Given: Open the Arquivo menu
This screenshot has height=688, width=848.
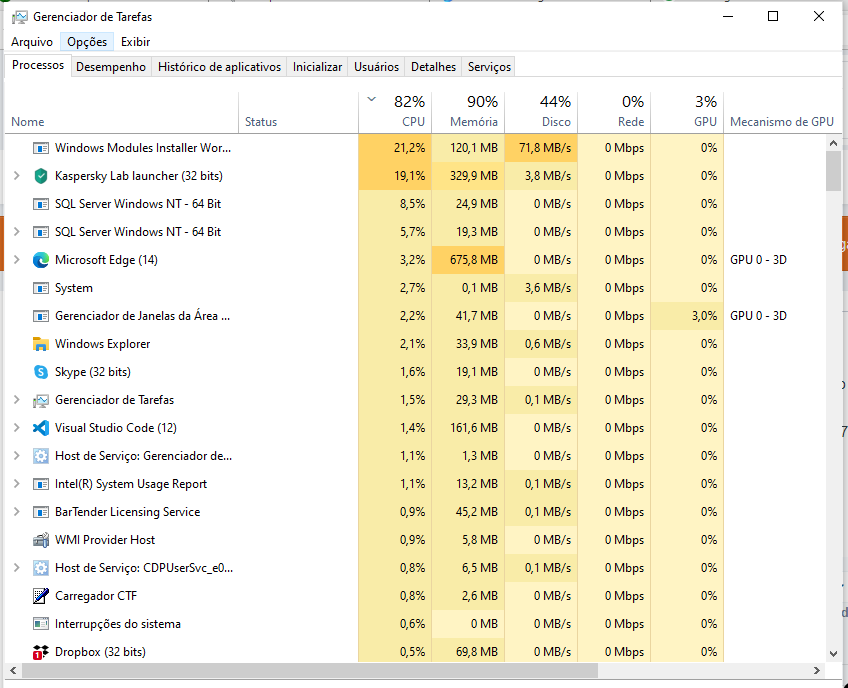Looking at the screenshot, I should (x=32, y=42).
